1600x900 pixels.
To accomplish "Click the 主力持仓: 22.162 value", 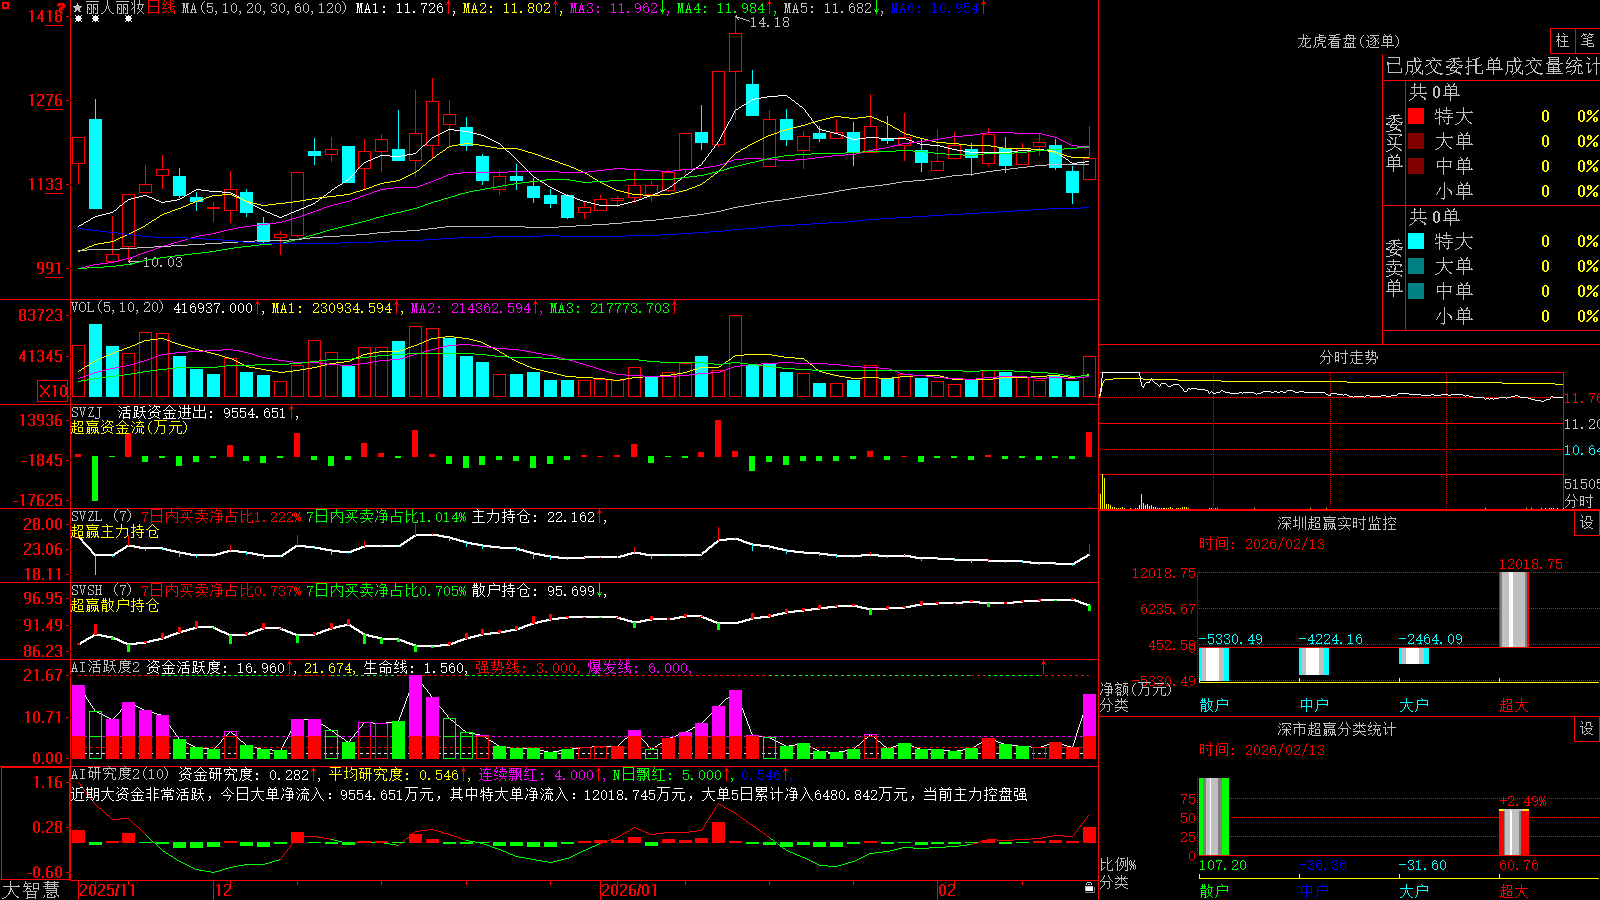I will [x=538, y=516].
